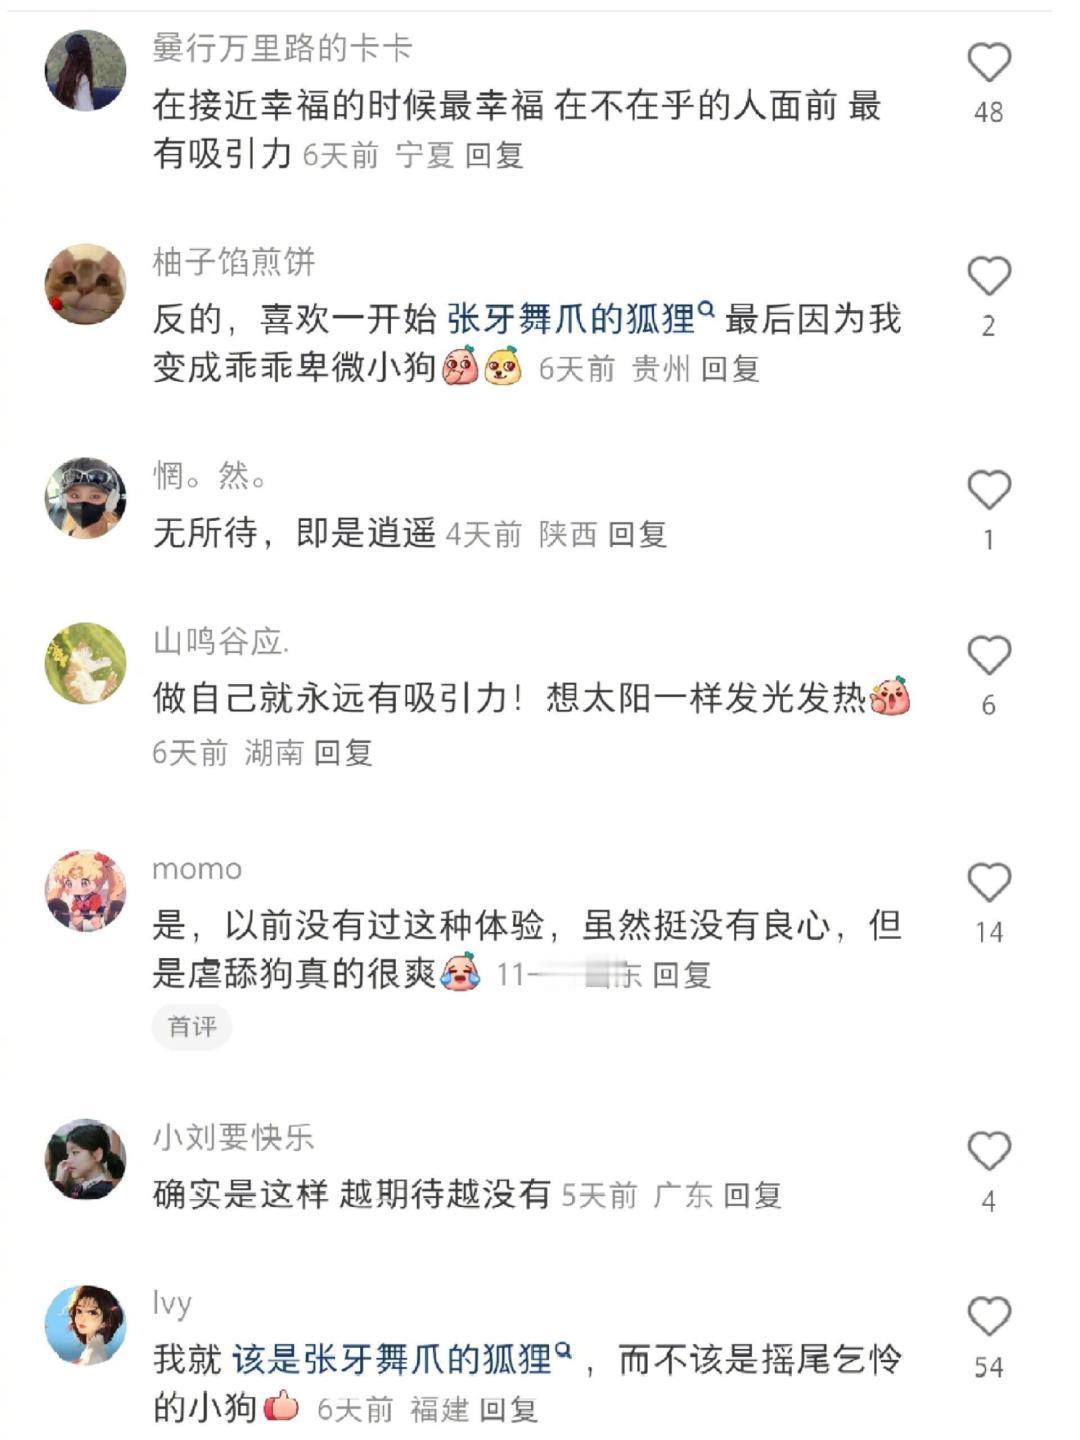Screen dimensions: 1080x1440
Task: Open 该是张牙舞爪的狐狸 search link in Ivy's comment
Action: pos(402,1359)
